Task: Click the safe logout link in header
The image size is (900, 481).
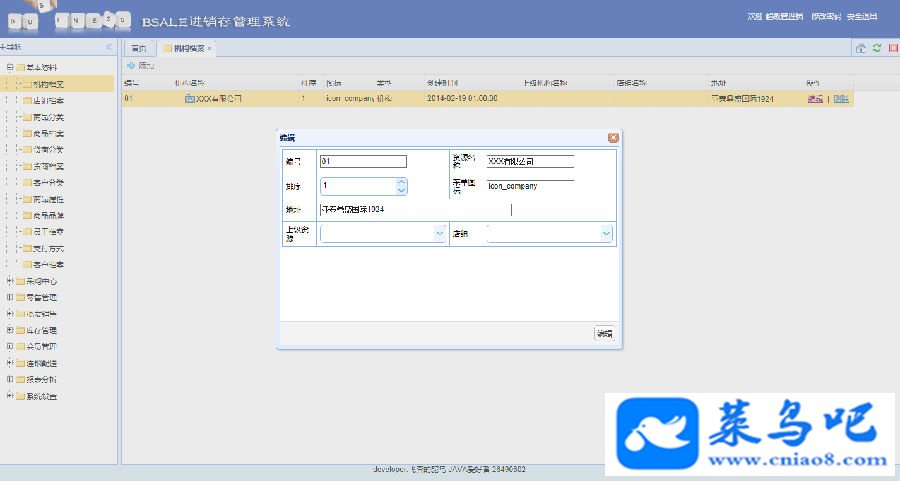Action: tap(862, 17)
